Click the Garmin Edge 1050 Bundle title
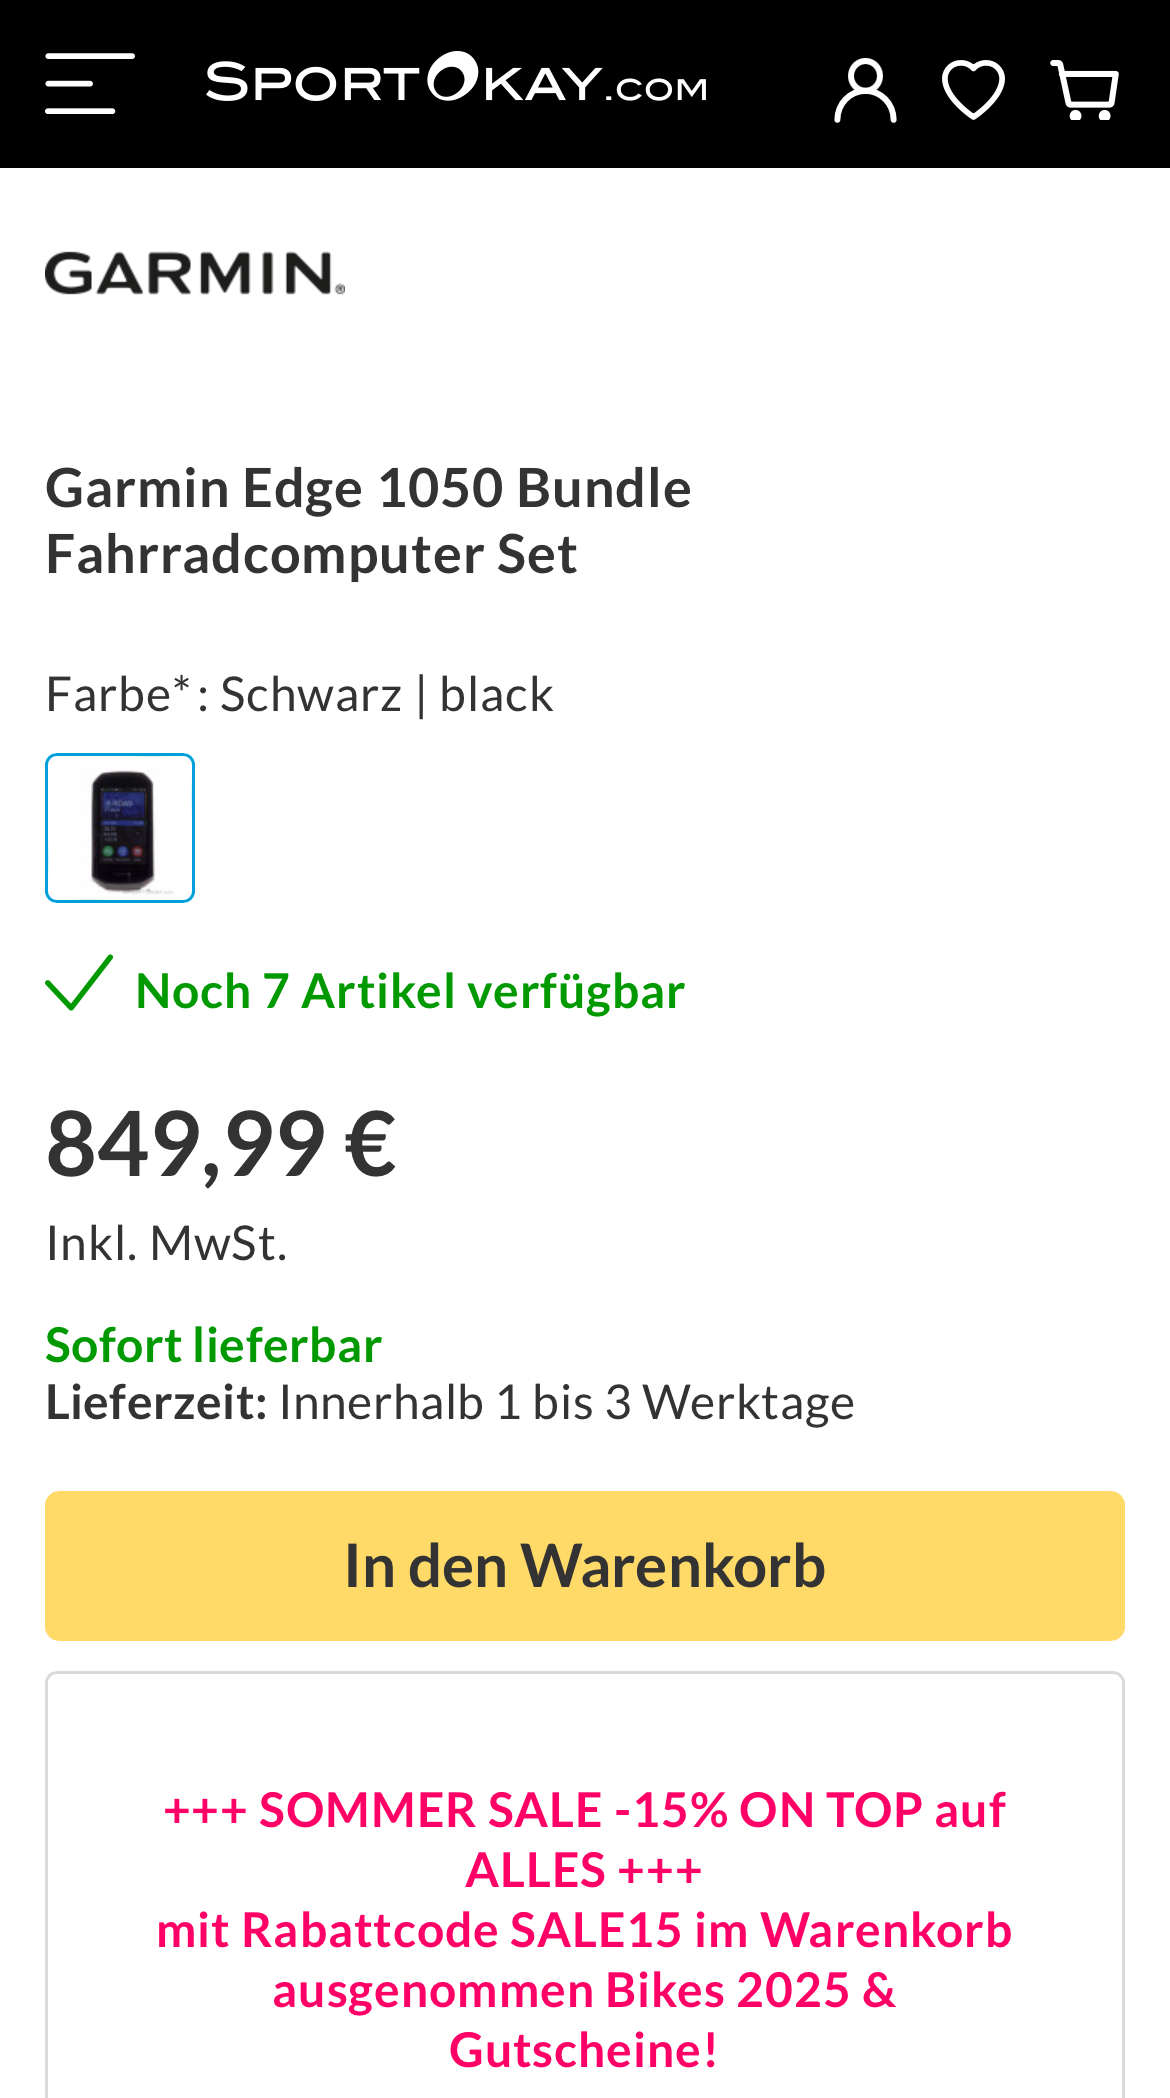 click(368, 520)
